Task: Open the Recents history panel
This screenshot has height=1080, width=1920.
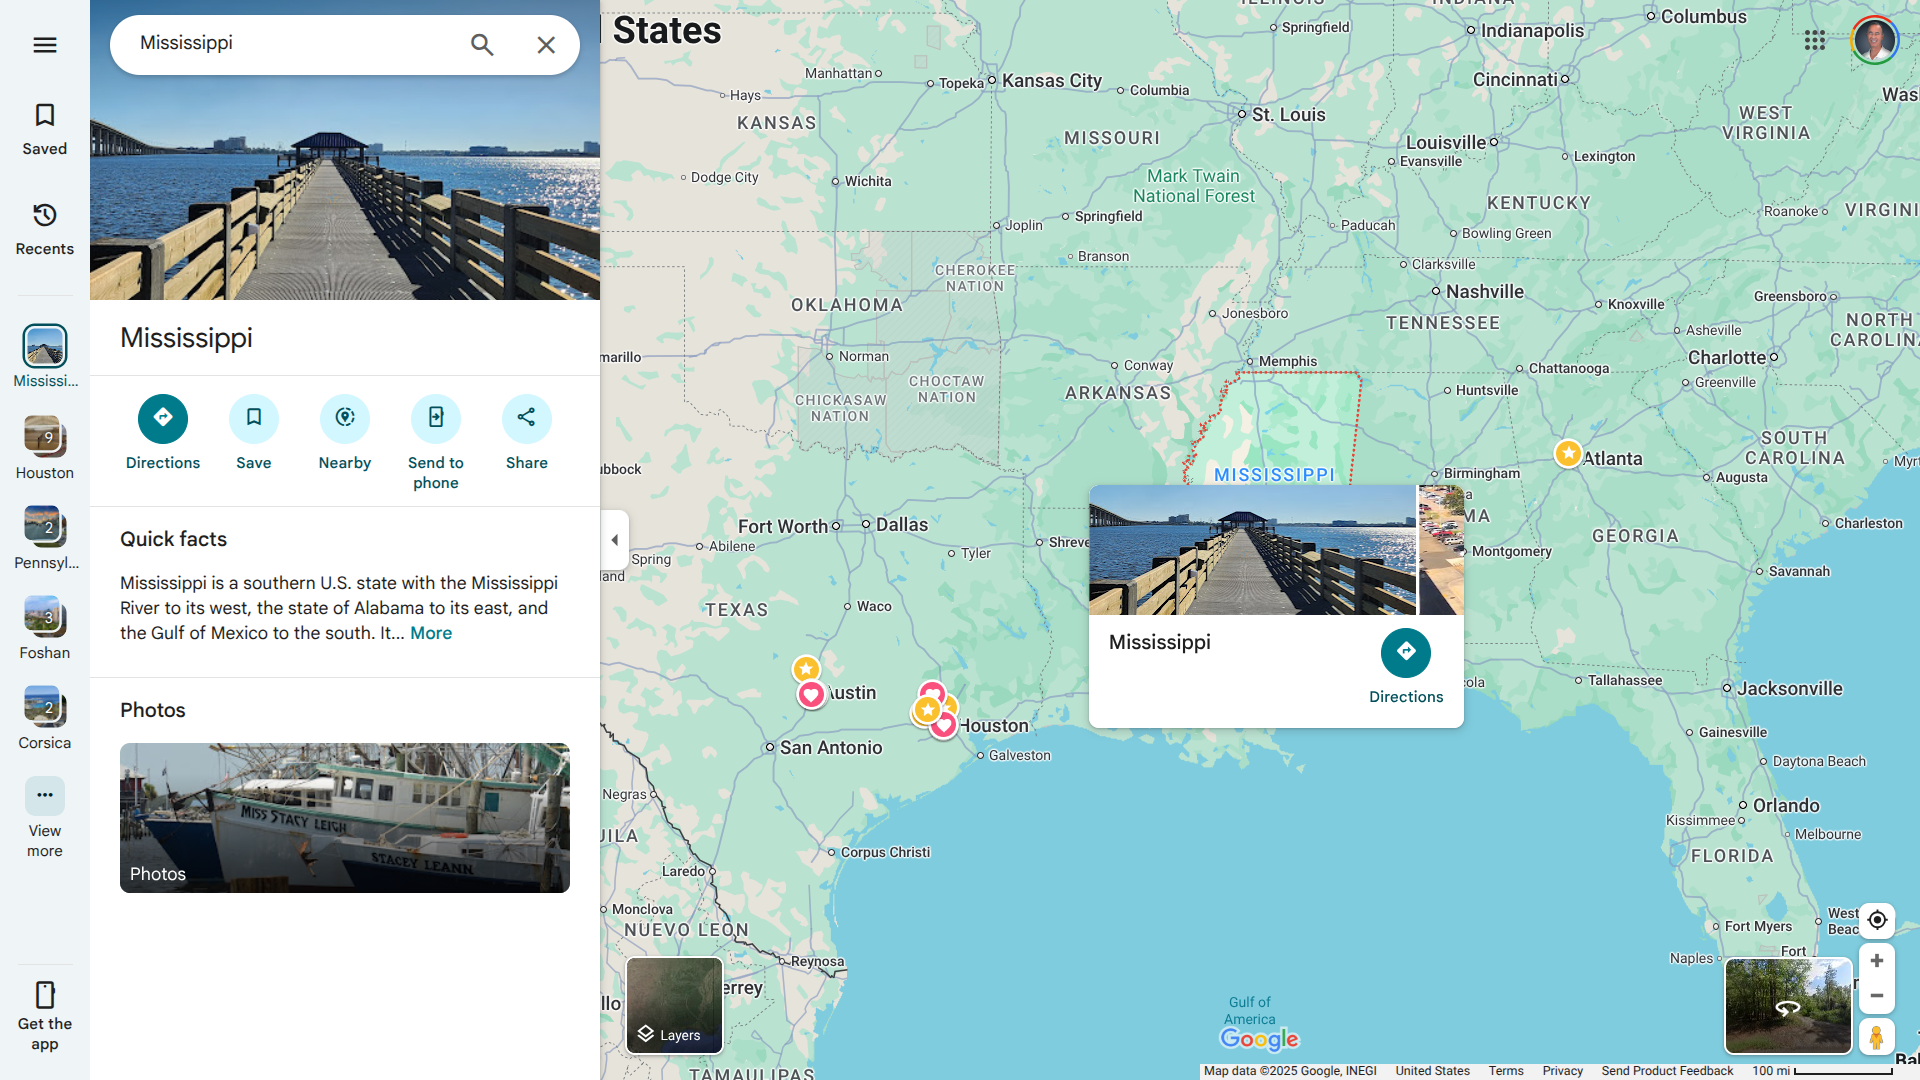Action: (45, 229)
